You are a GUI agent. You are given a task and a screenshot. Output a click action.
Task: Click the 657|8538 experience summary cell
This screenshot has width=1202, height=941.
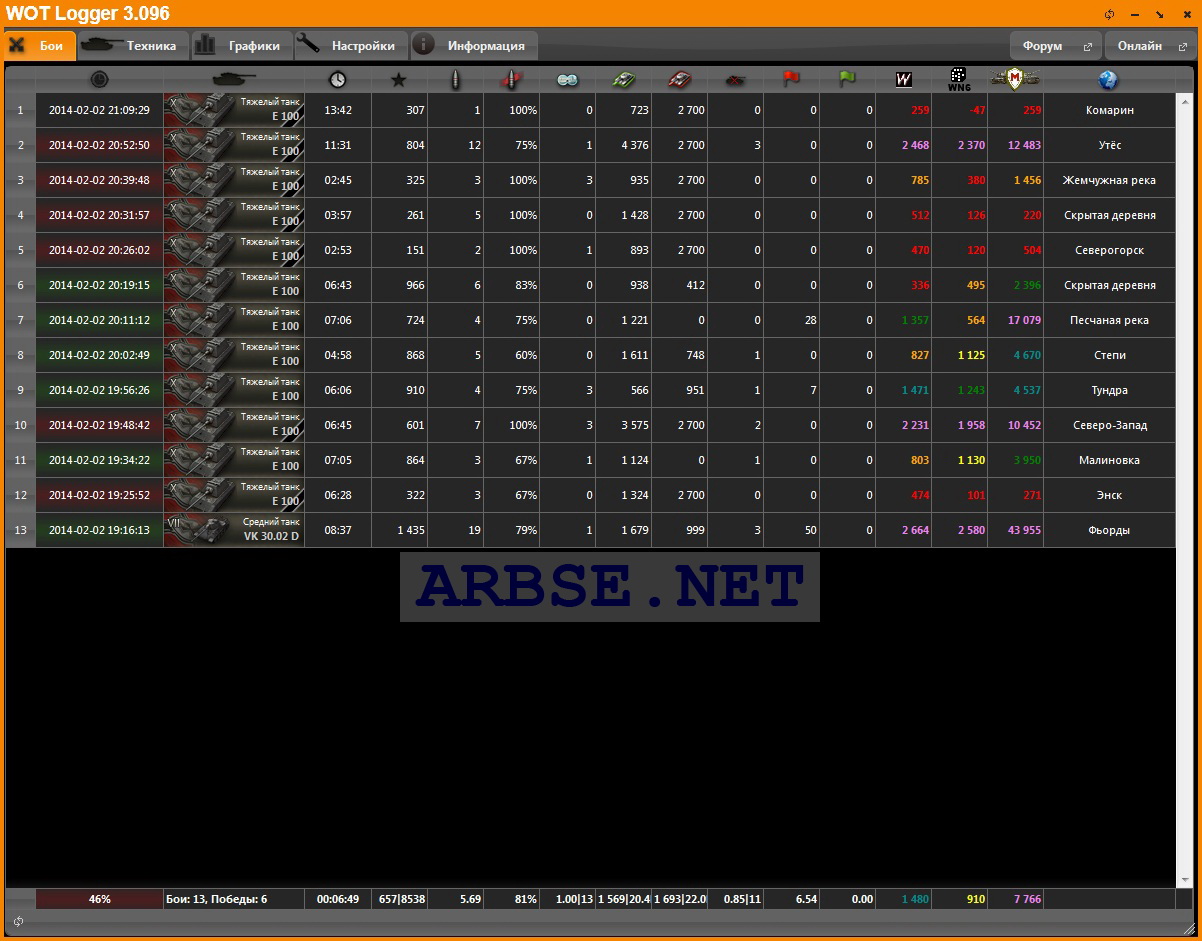[x=400, y=899]
